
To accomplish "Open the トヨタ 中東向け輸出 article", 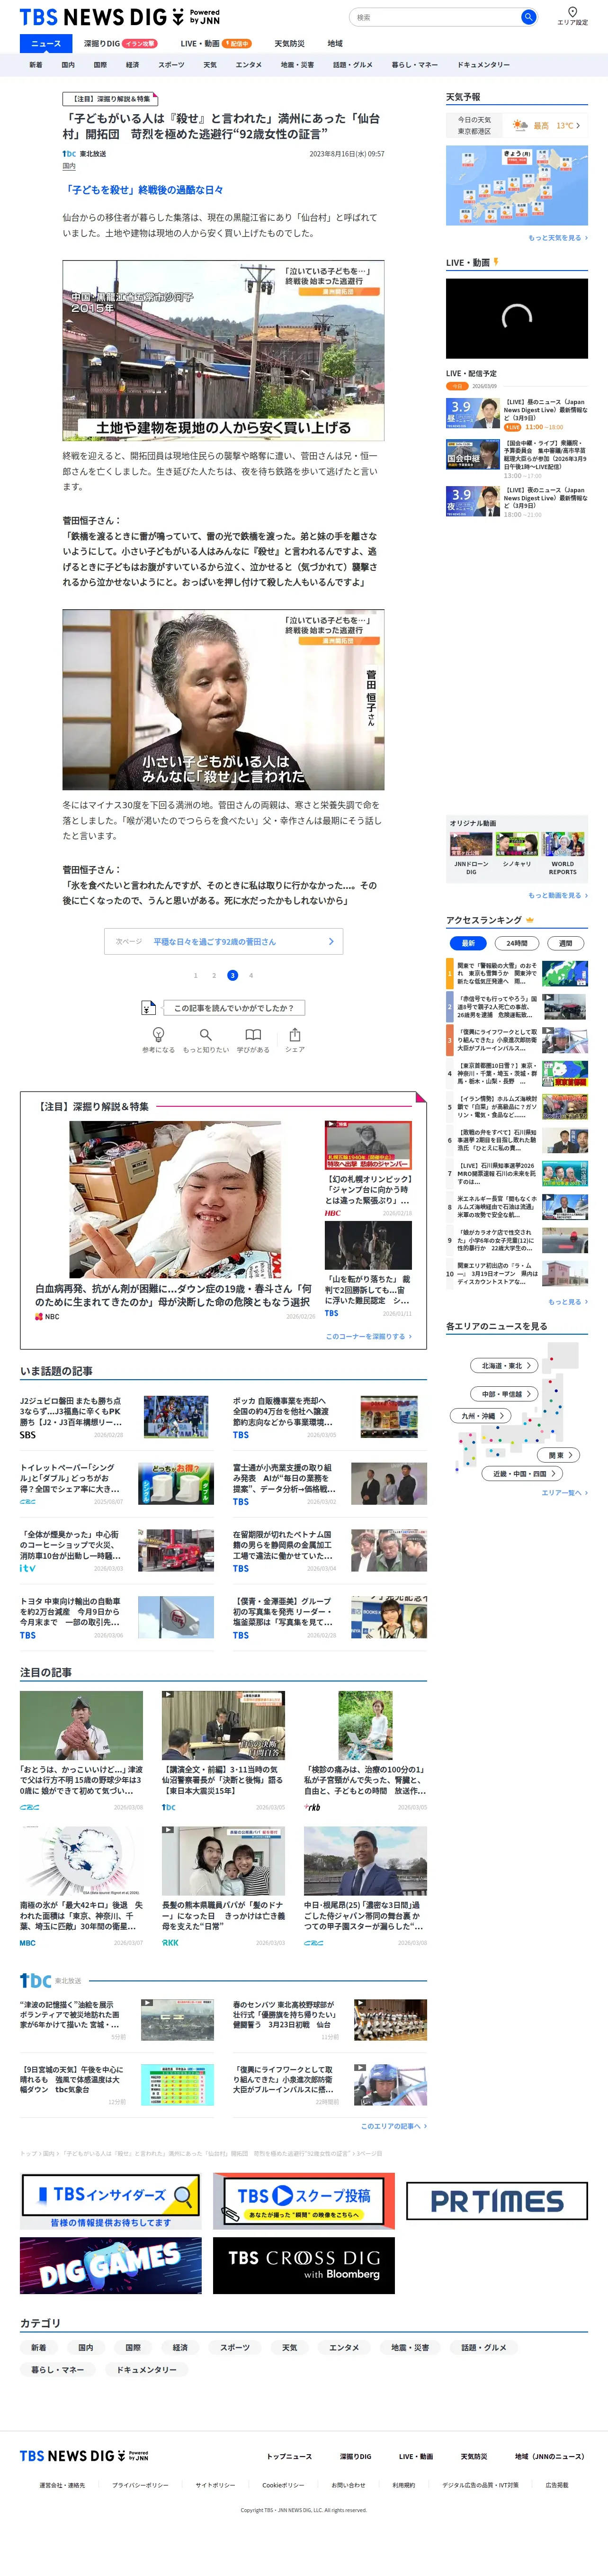I will [116, 1618].
